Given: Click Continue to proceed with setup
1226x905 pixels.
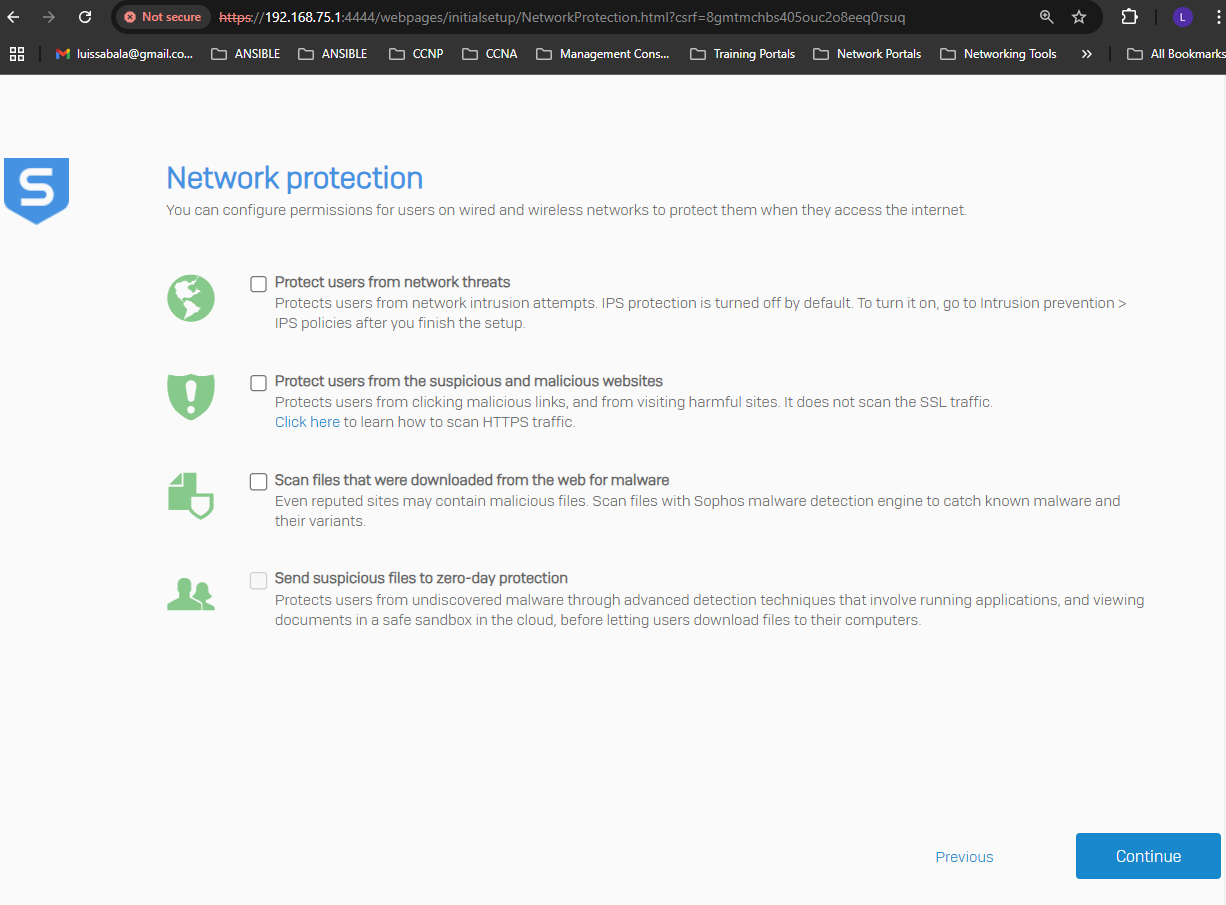Looking at the screenshot, I should coord(1148,856).
